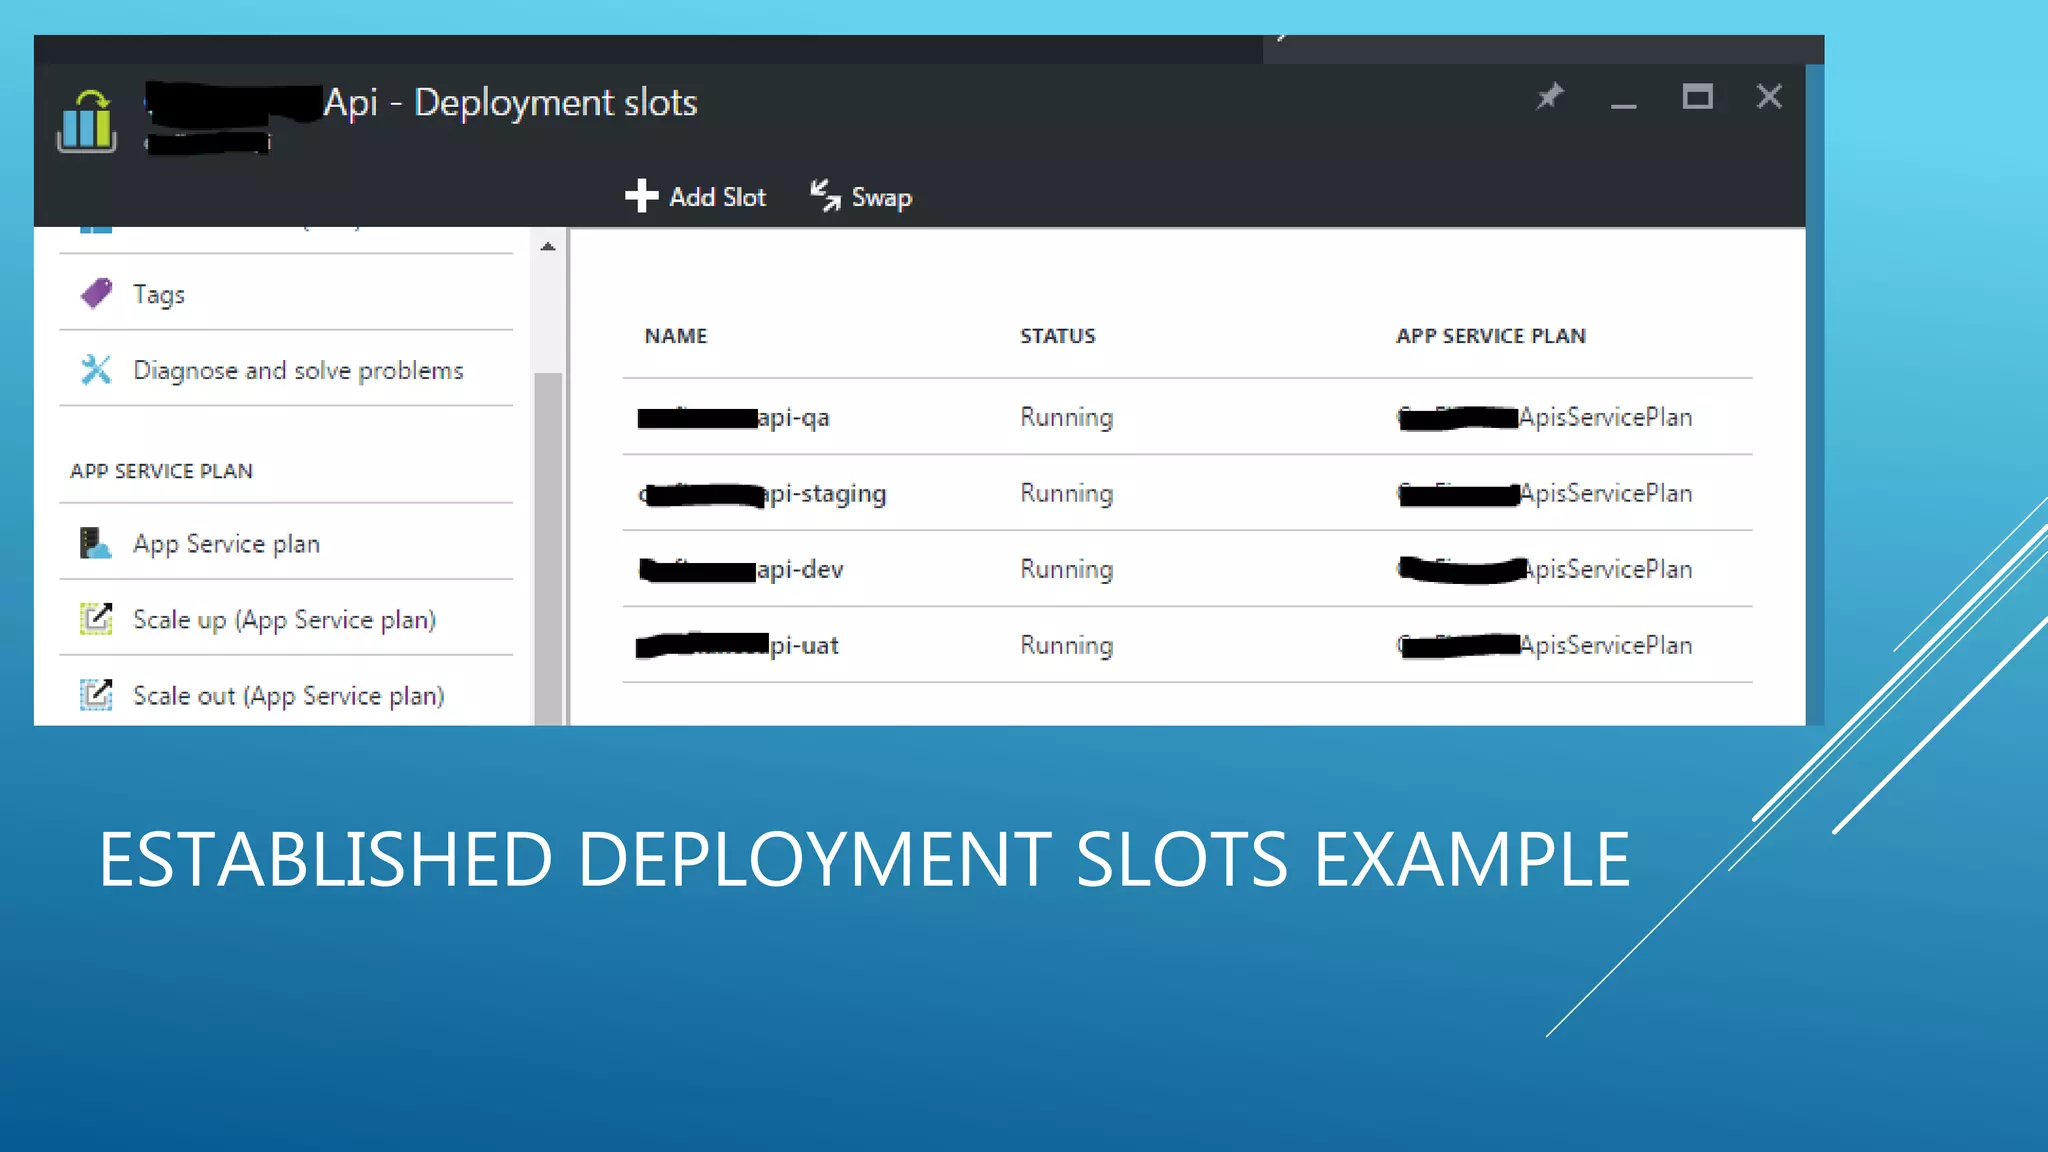Select the api-dev slot row
Screen dimensions: 2048x1152
[x=1187, y=569]
